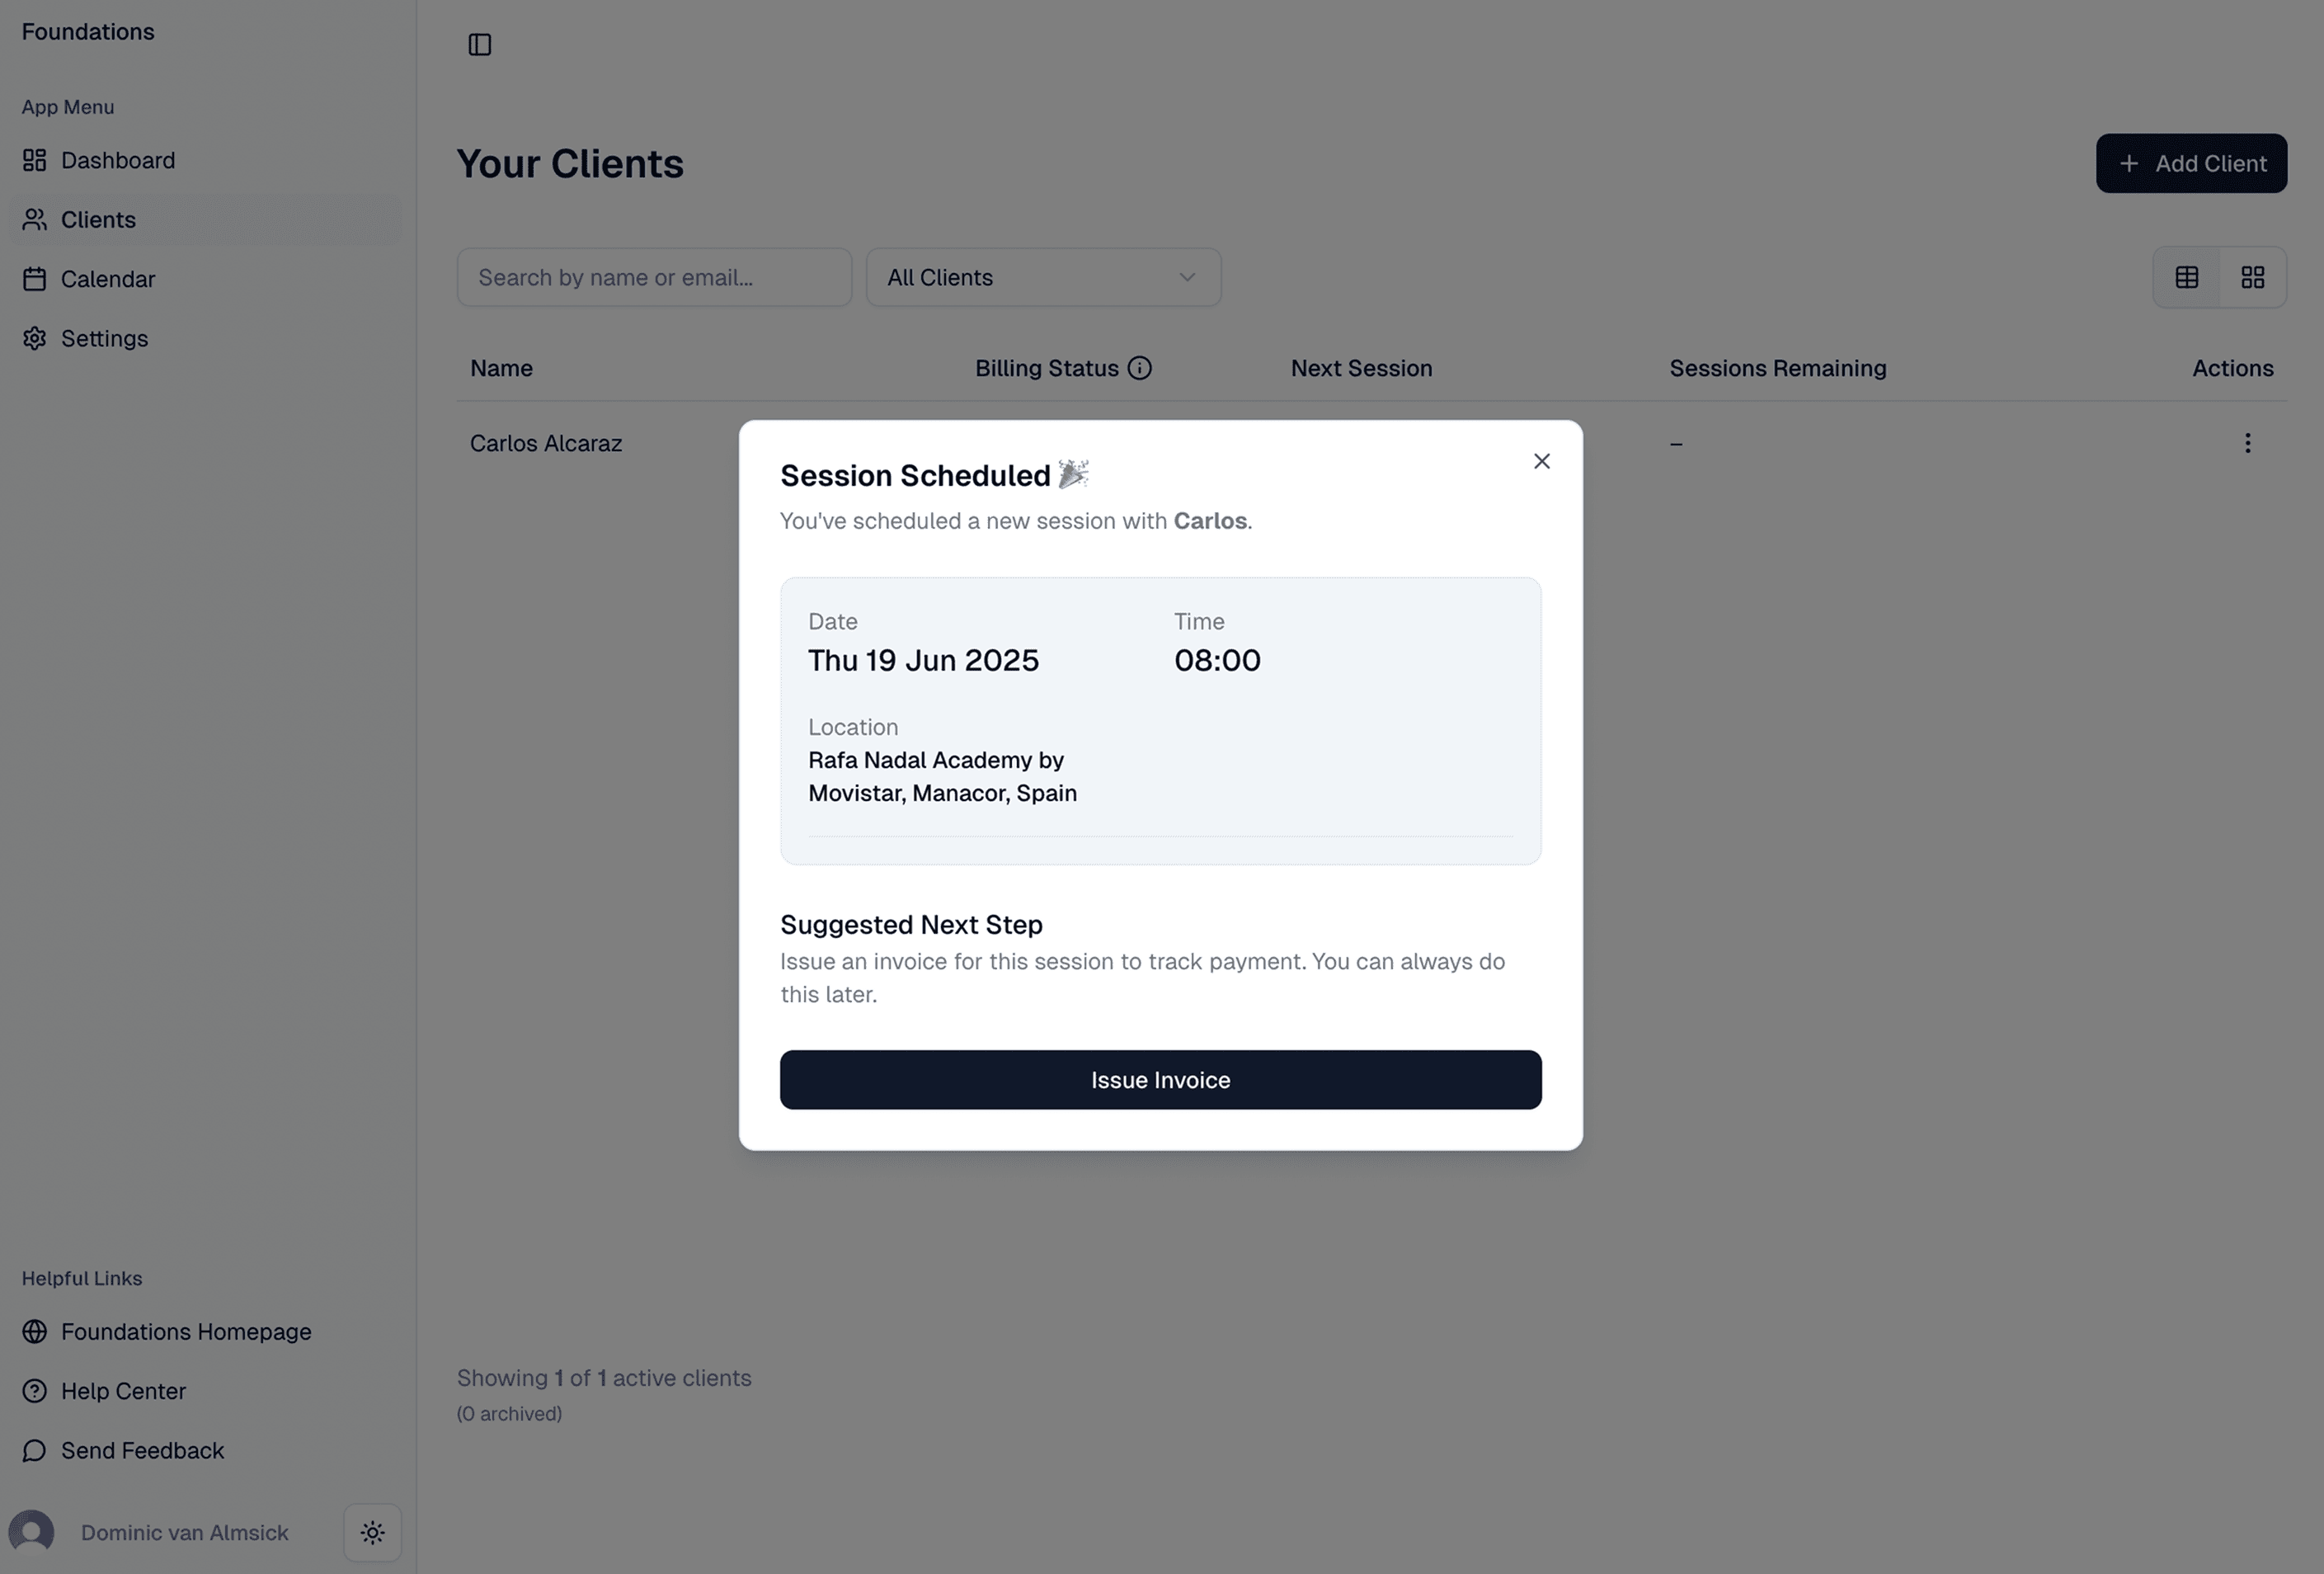The width and height of the screenshot is (2324, 1574).
Task: Open the Dominic van Almsick profile
Action: click(184, 1533)
